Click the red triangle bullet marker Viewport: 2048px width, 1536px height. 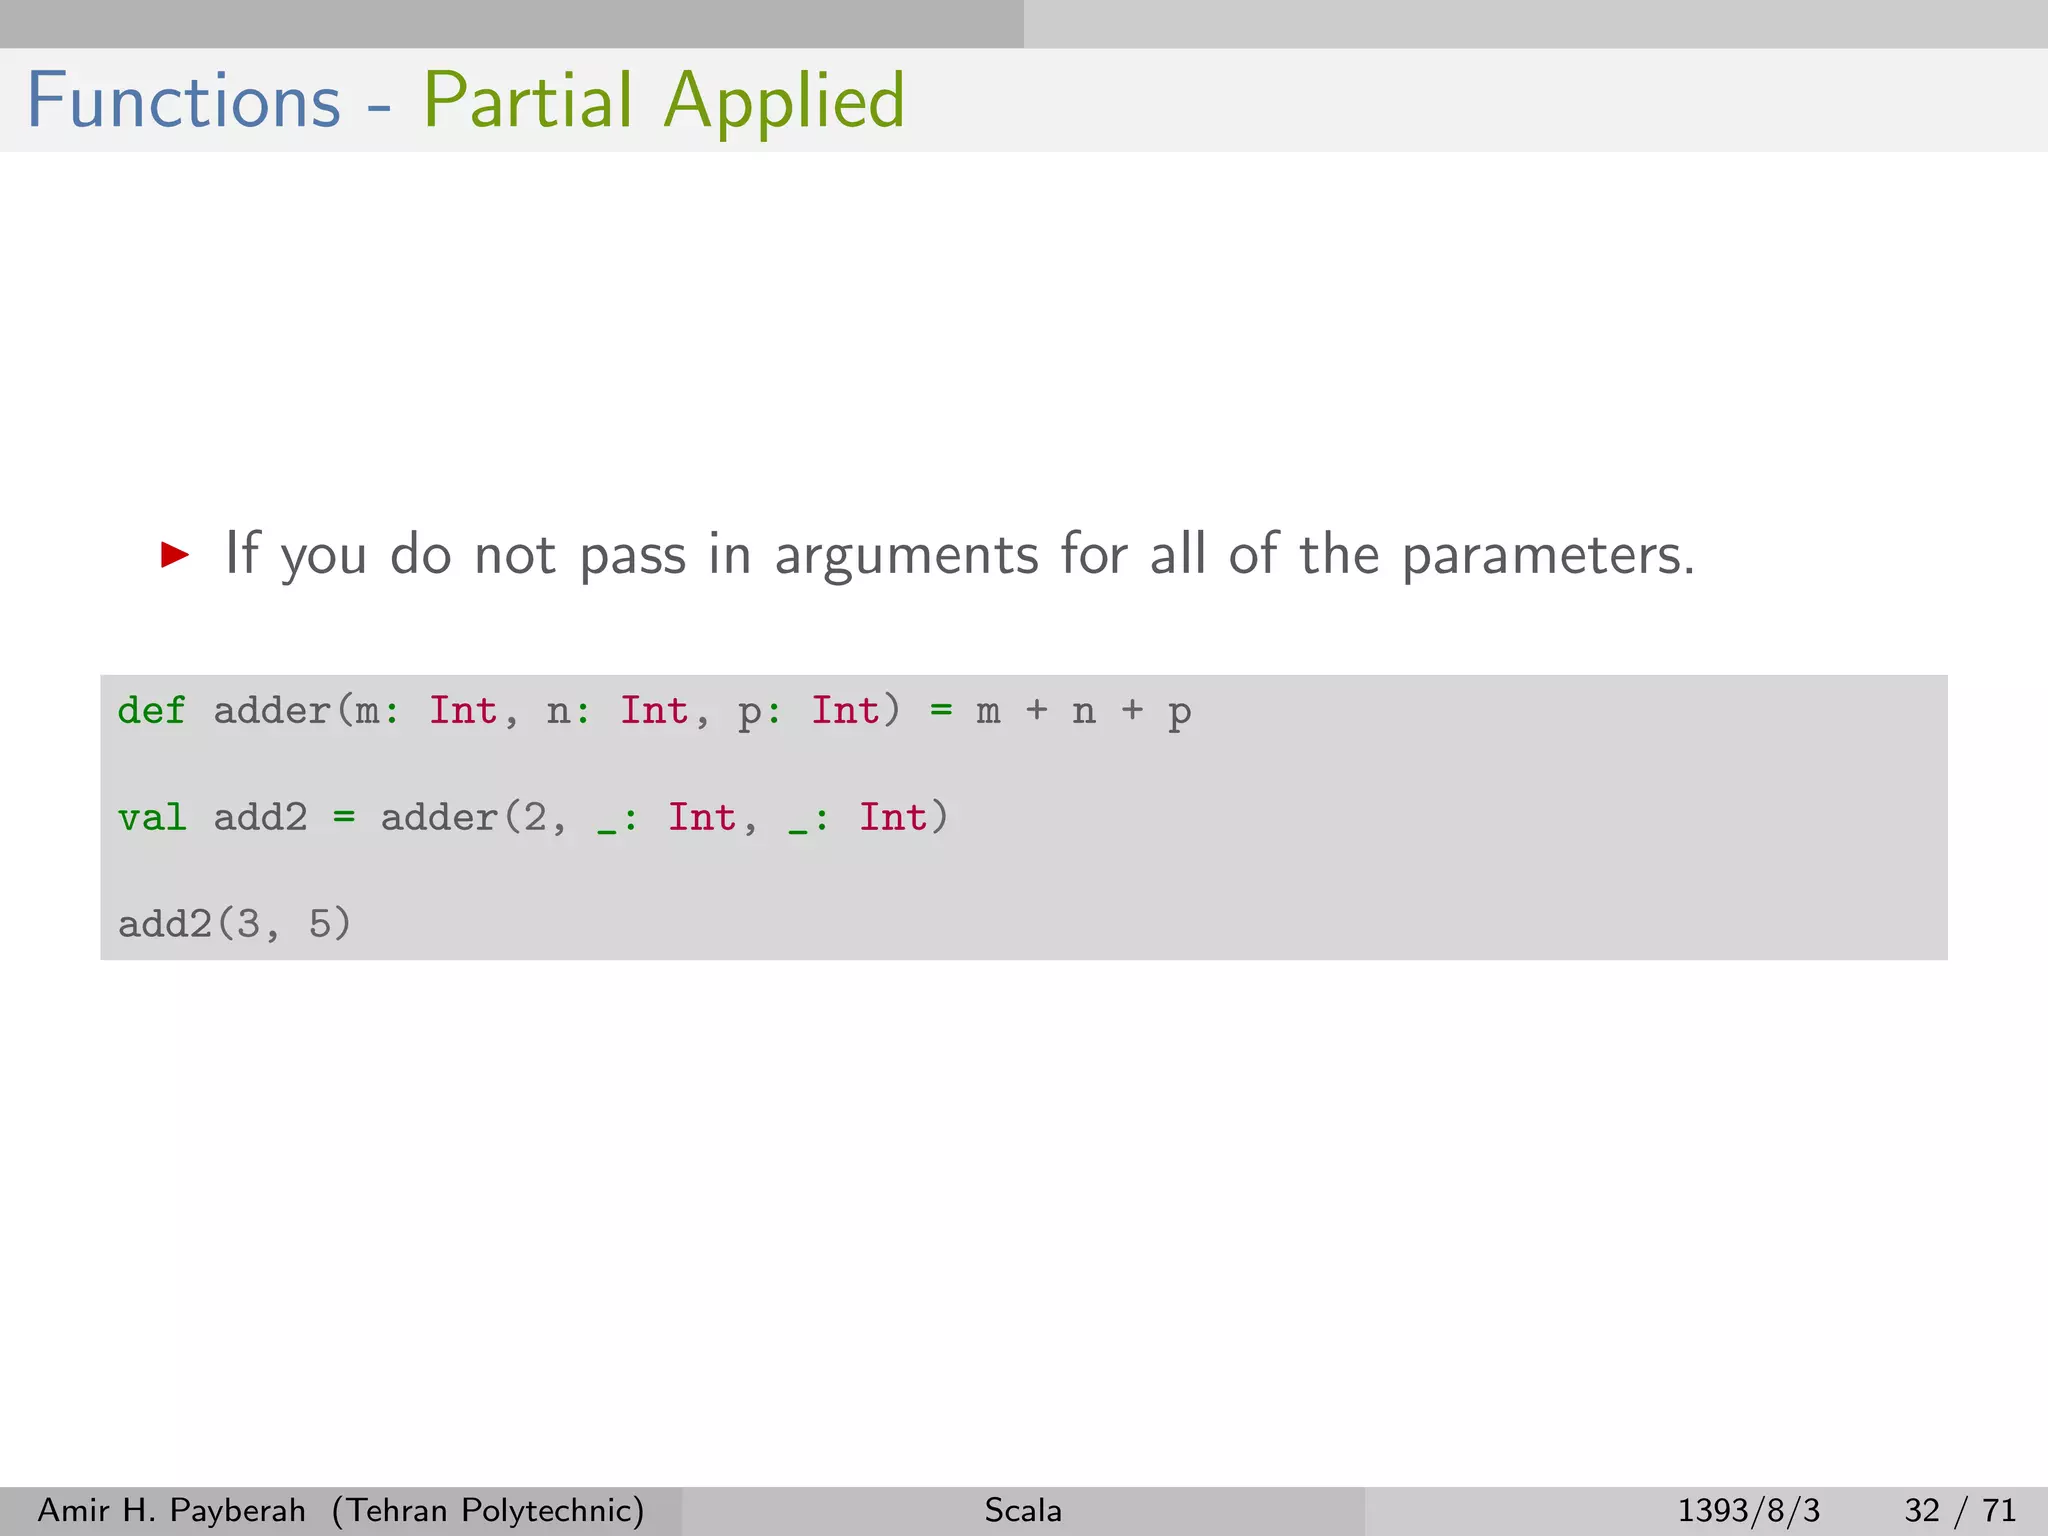175,554
